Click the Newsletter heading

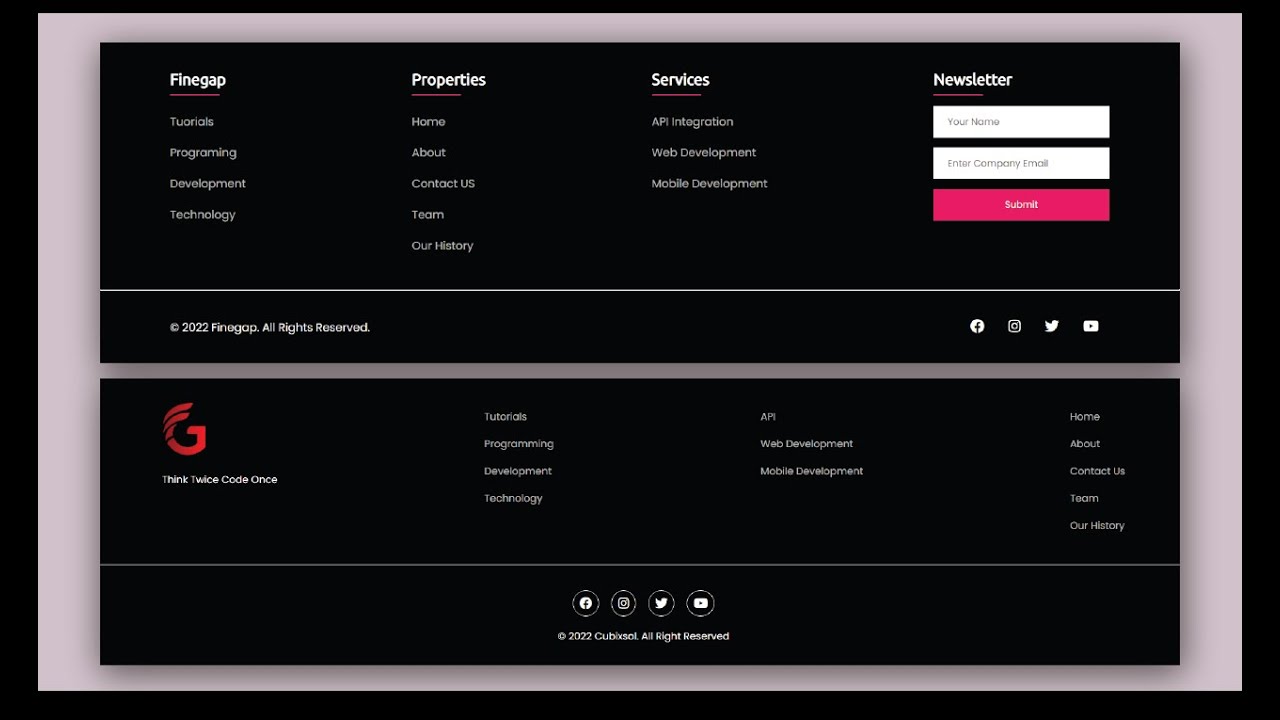pyautogui.click(x=973, y=80)
